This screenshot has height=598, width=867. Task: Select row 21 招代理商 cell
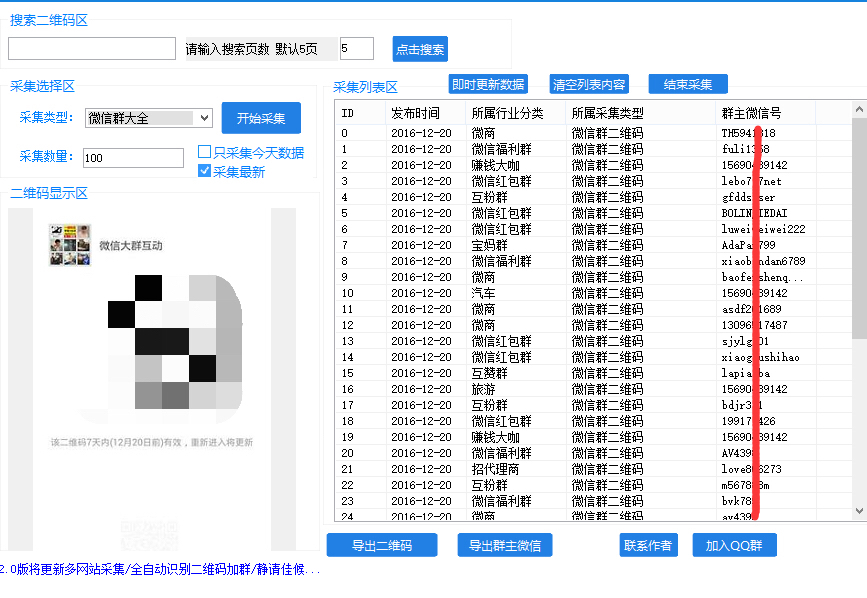pyautogui.click(x=495, y=469)
